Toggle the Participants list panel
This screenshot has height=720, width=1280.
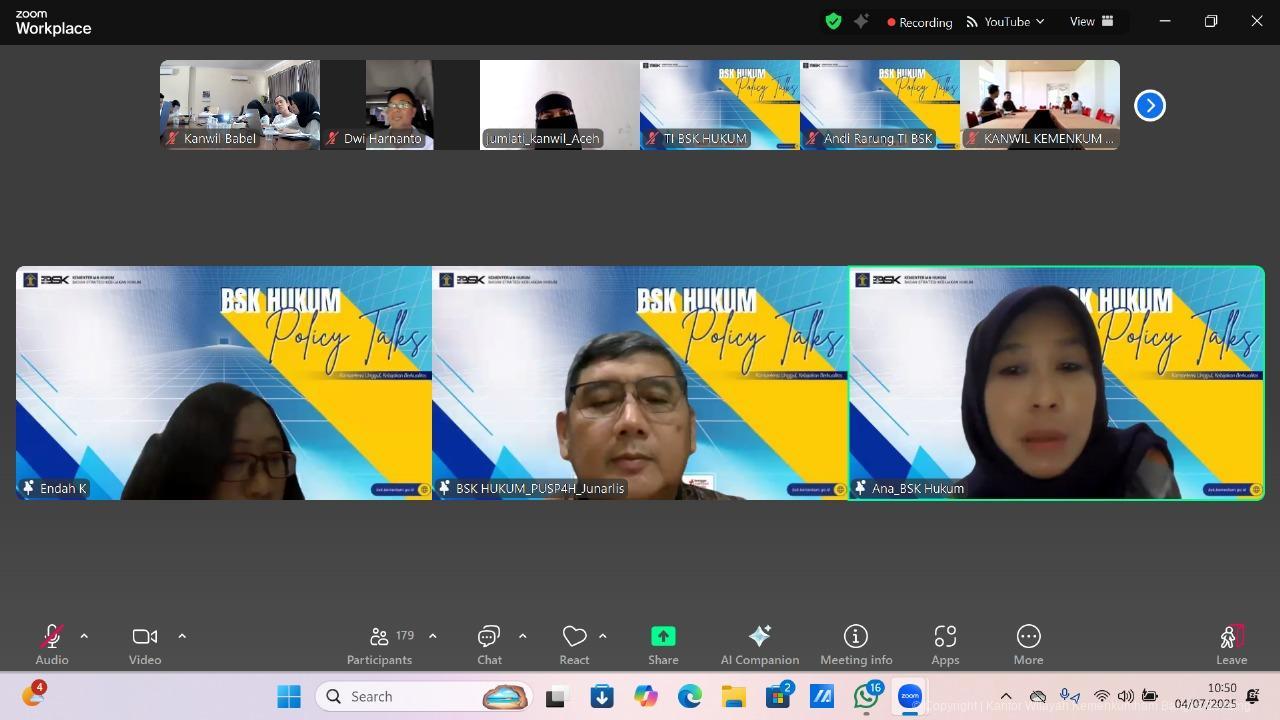coord(380,644)
